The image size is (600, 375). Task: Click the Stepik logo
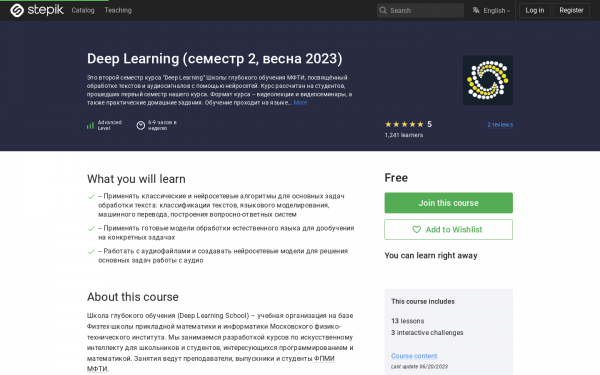tap(37, 10)
